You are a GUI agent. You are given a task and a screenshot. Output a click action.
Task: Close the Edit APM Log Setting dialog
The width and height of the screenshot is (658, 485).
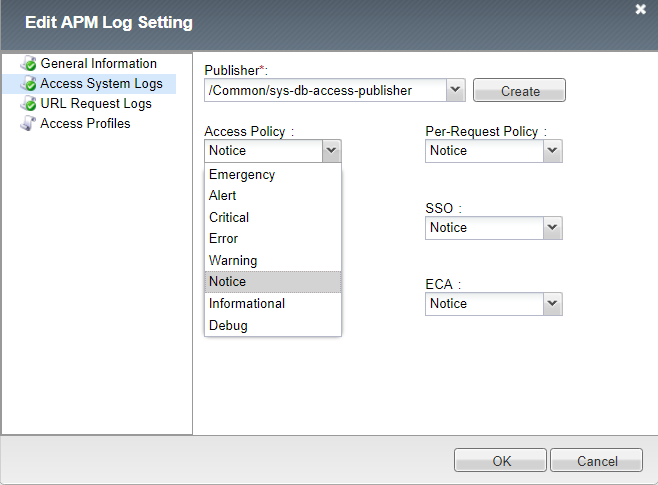640,9
